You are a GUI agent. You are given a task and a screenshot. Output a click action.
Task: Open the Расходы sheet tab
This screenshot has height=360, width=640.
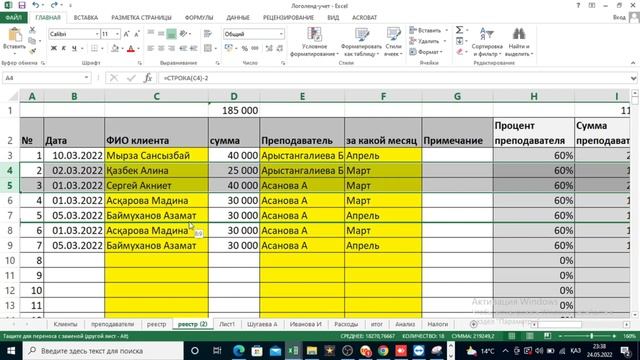(346, 324)
